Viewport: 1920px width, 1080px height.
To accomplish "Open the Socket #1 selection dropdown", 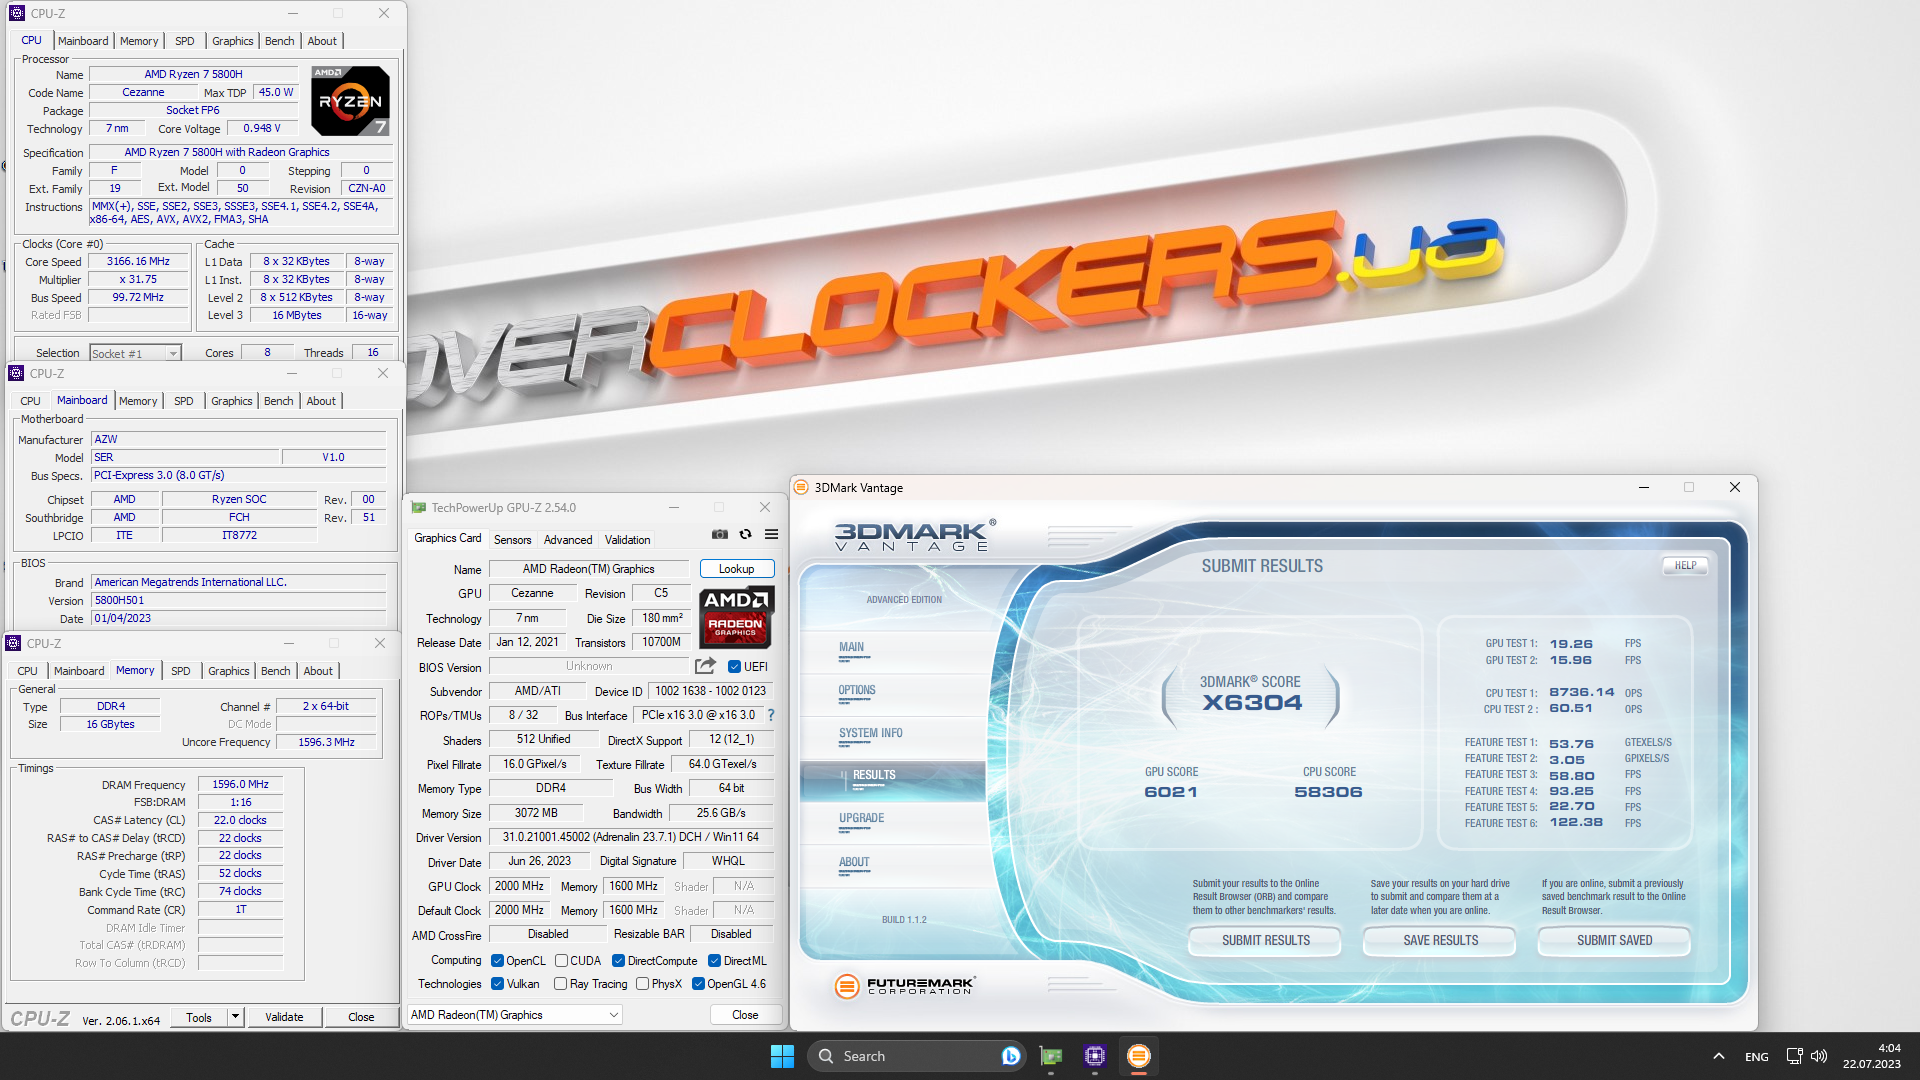I will (135, 353).
